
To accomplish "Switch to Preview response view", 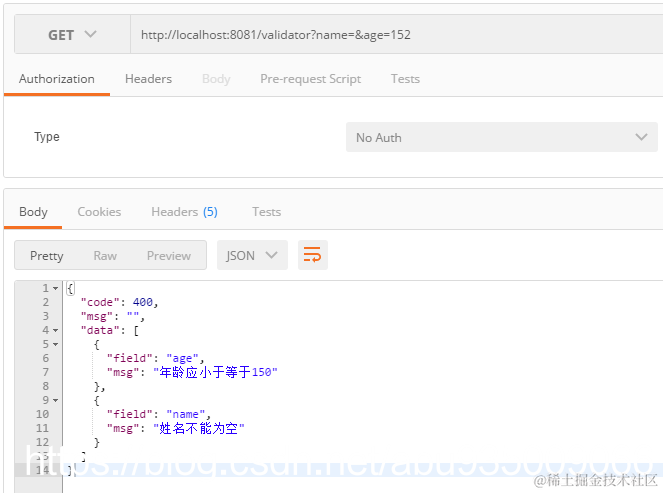I will coord(169,255).
